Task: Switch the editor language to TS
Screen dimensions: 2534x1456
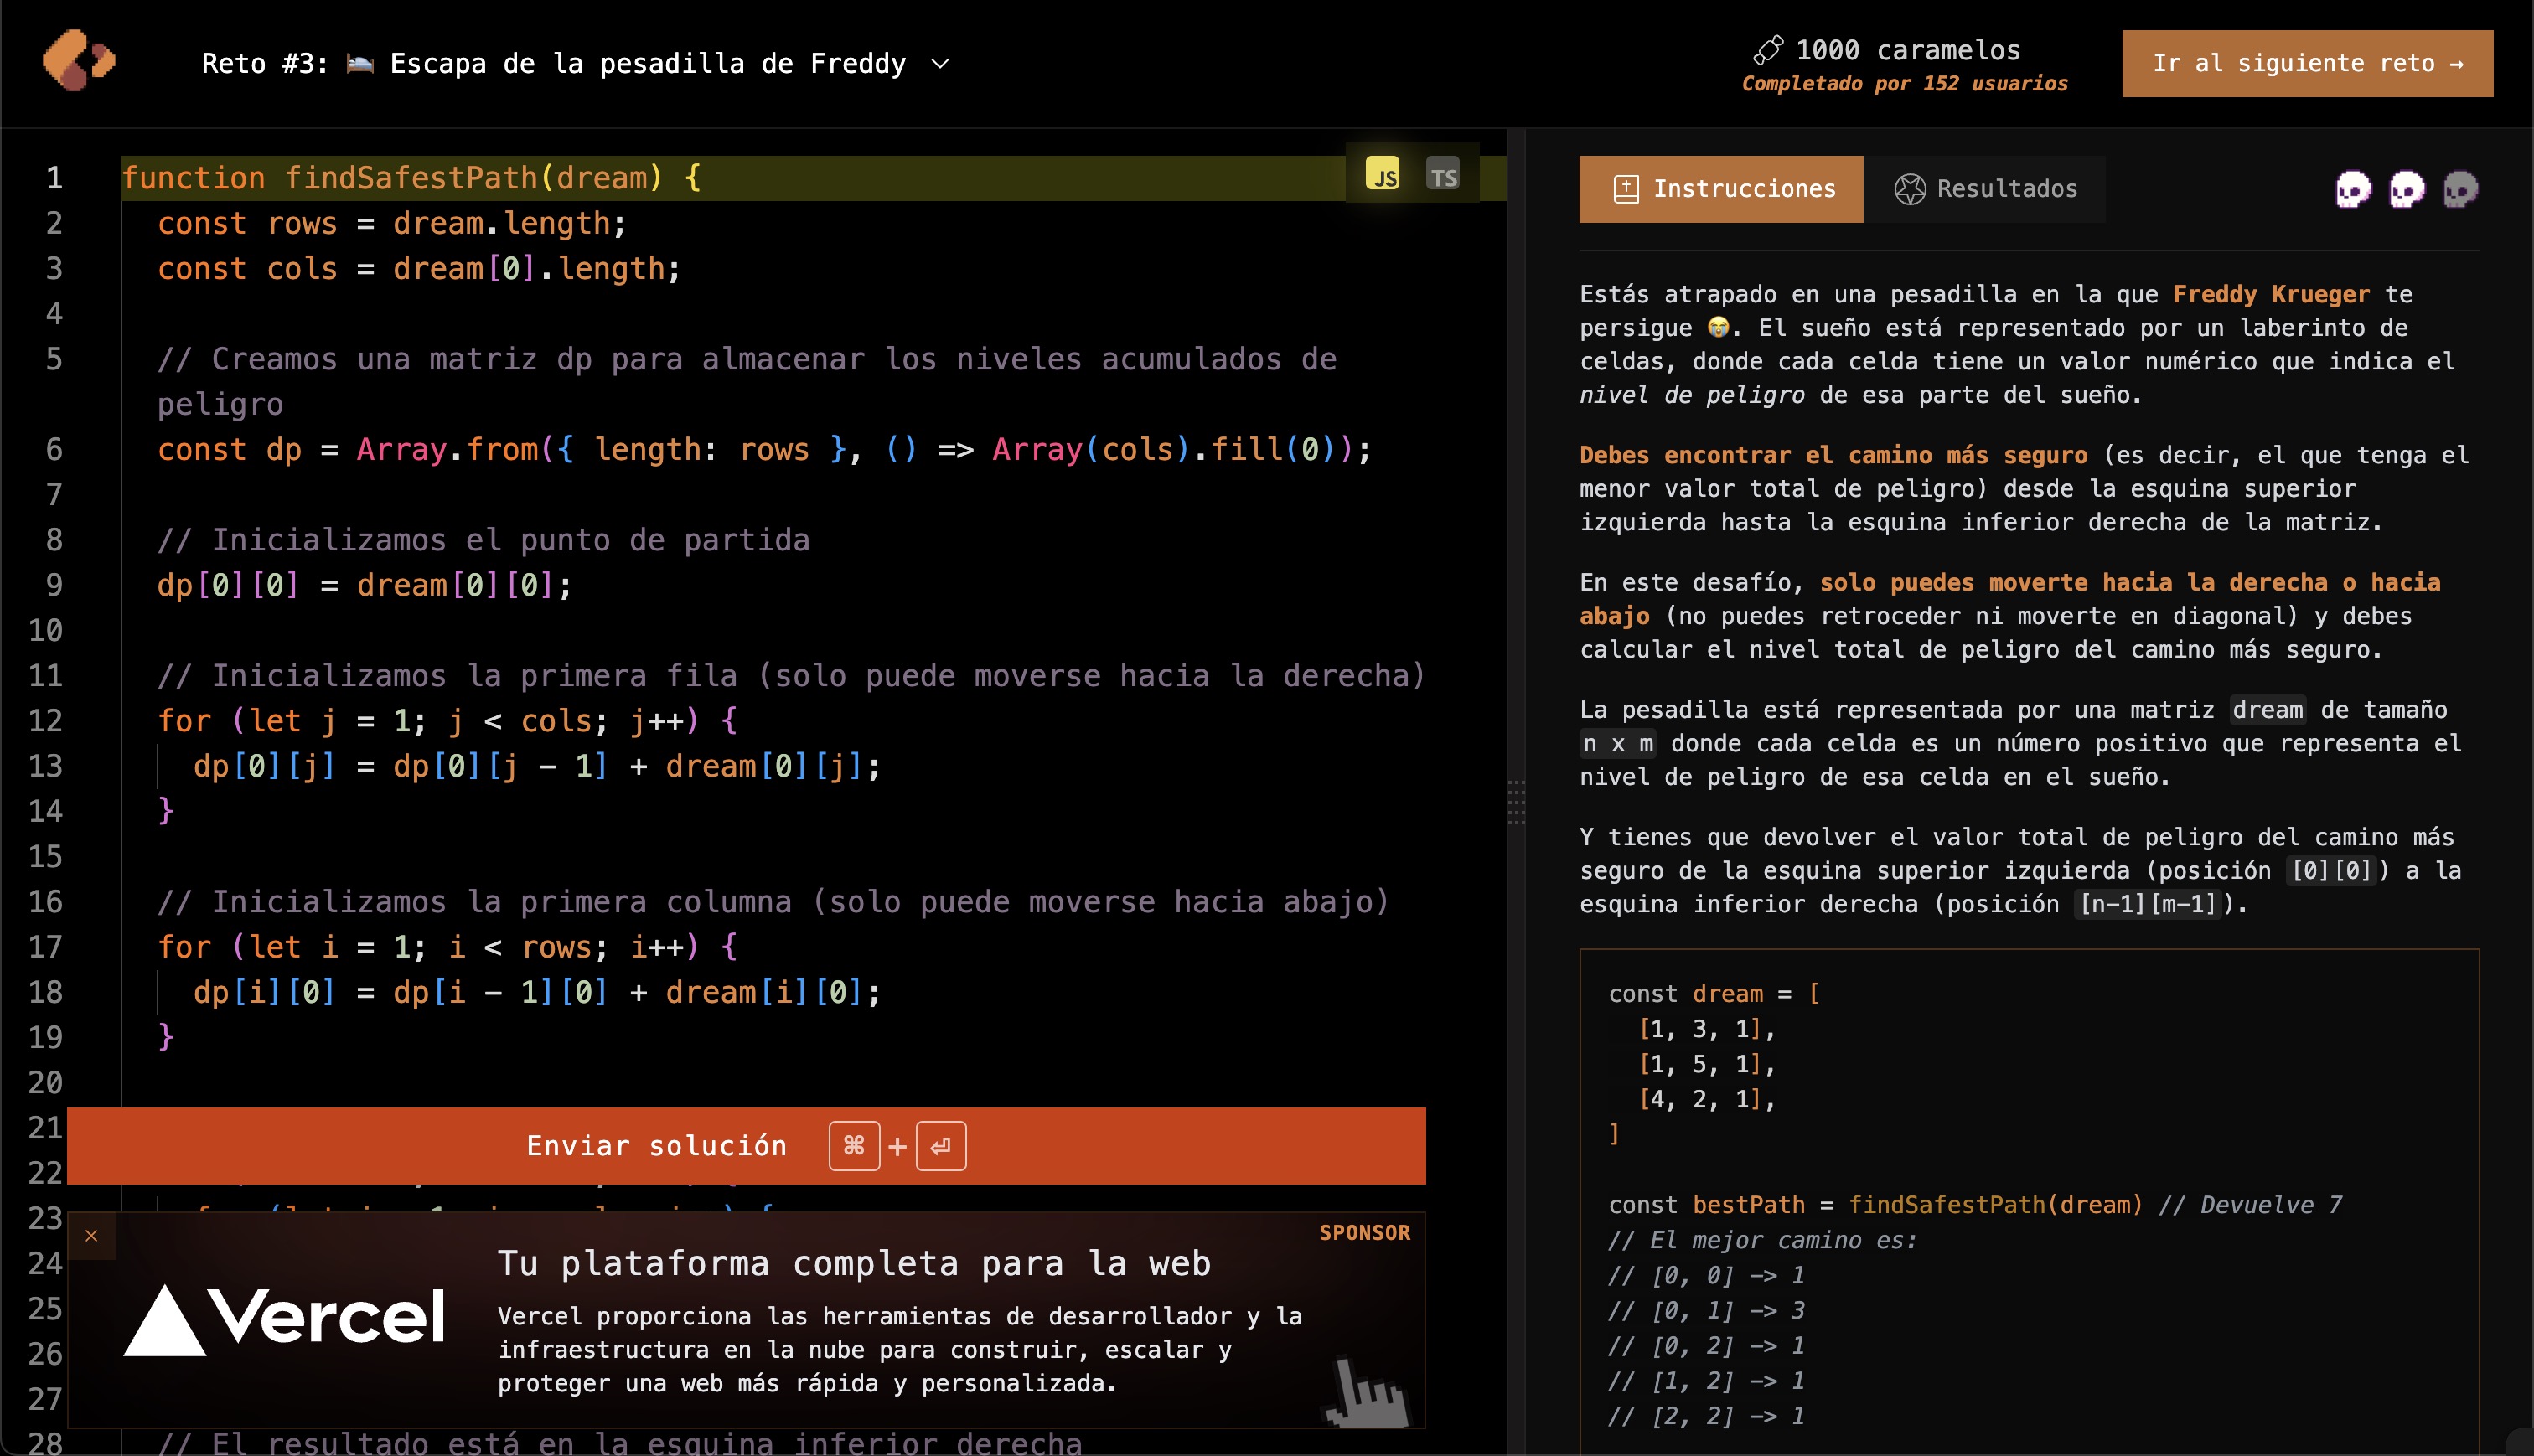Action: click(x=1444, y=174)
